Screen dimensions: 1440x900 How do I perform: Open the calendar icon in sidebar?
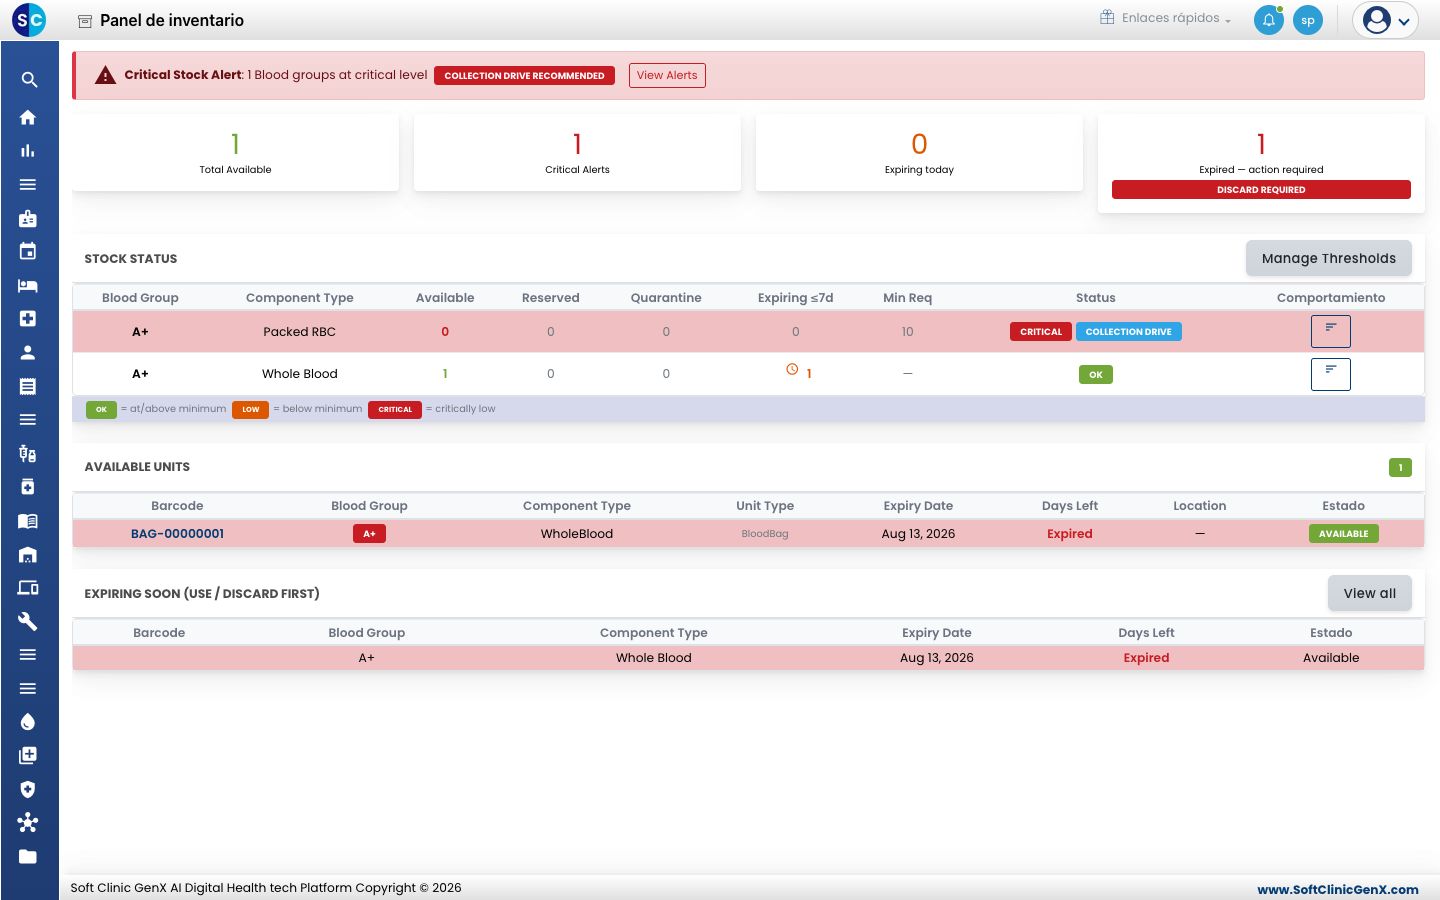28,251
